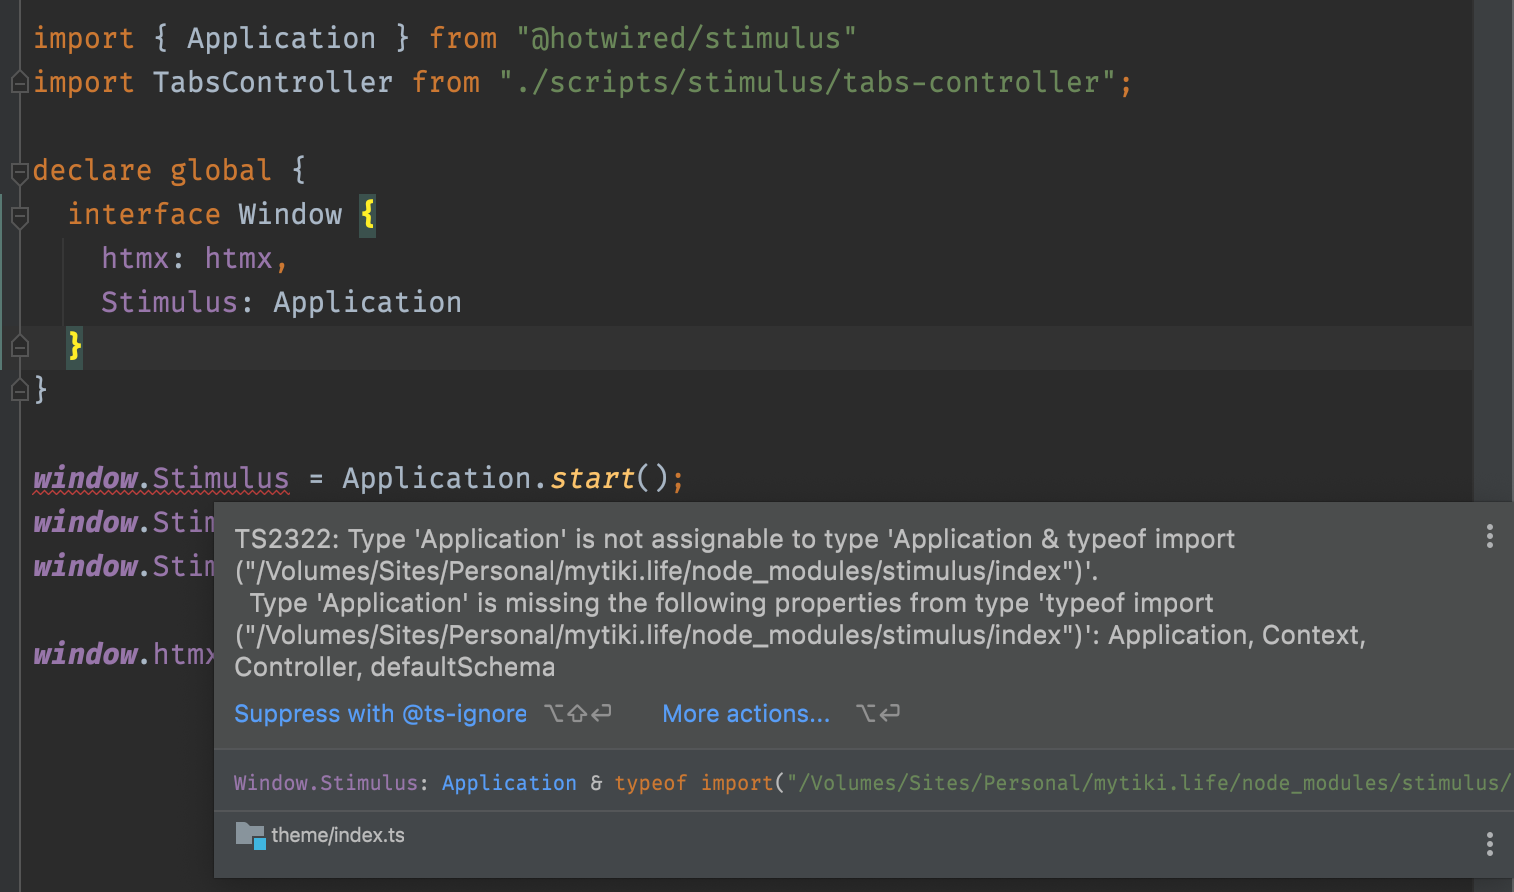Click the red-underlined window.Stimulus identifier

[x=160, y=478]
